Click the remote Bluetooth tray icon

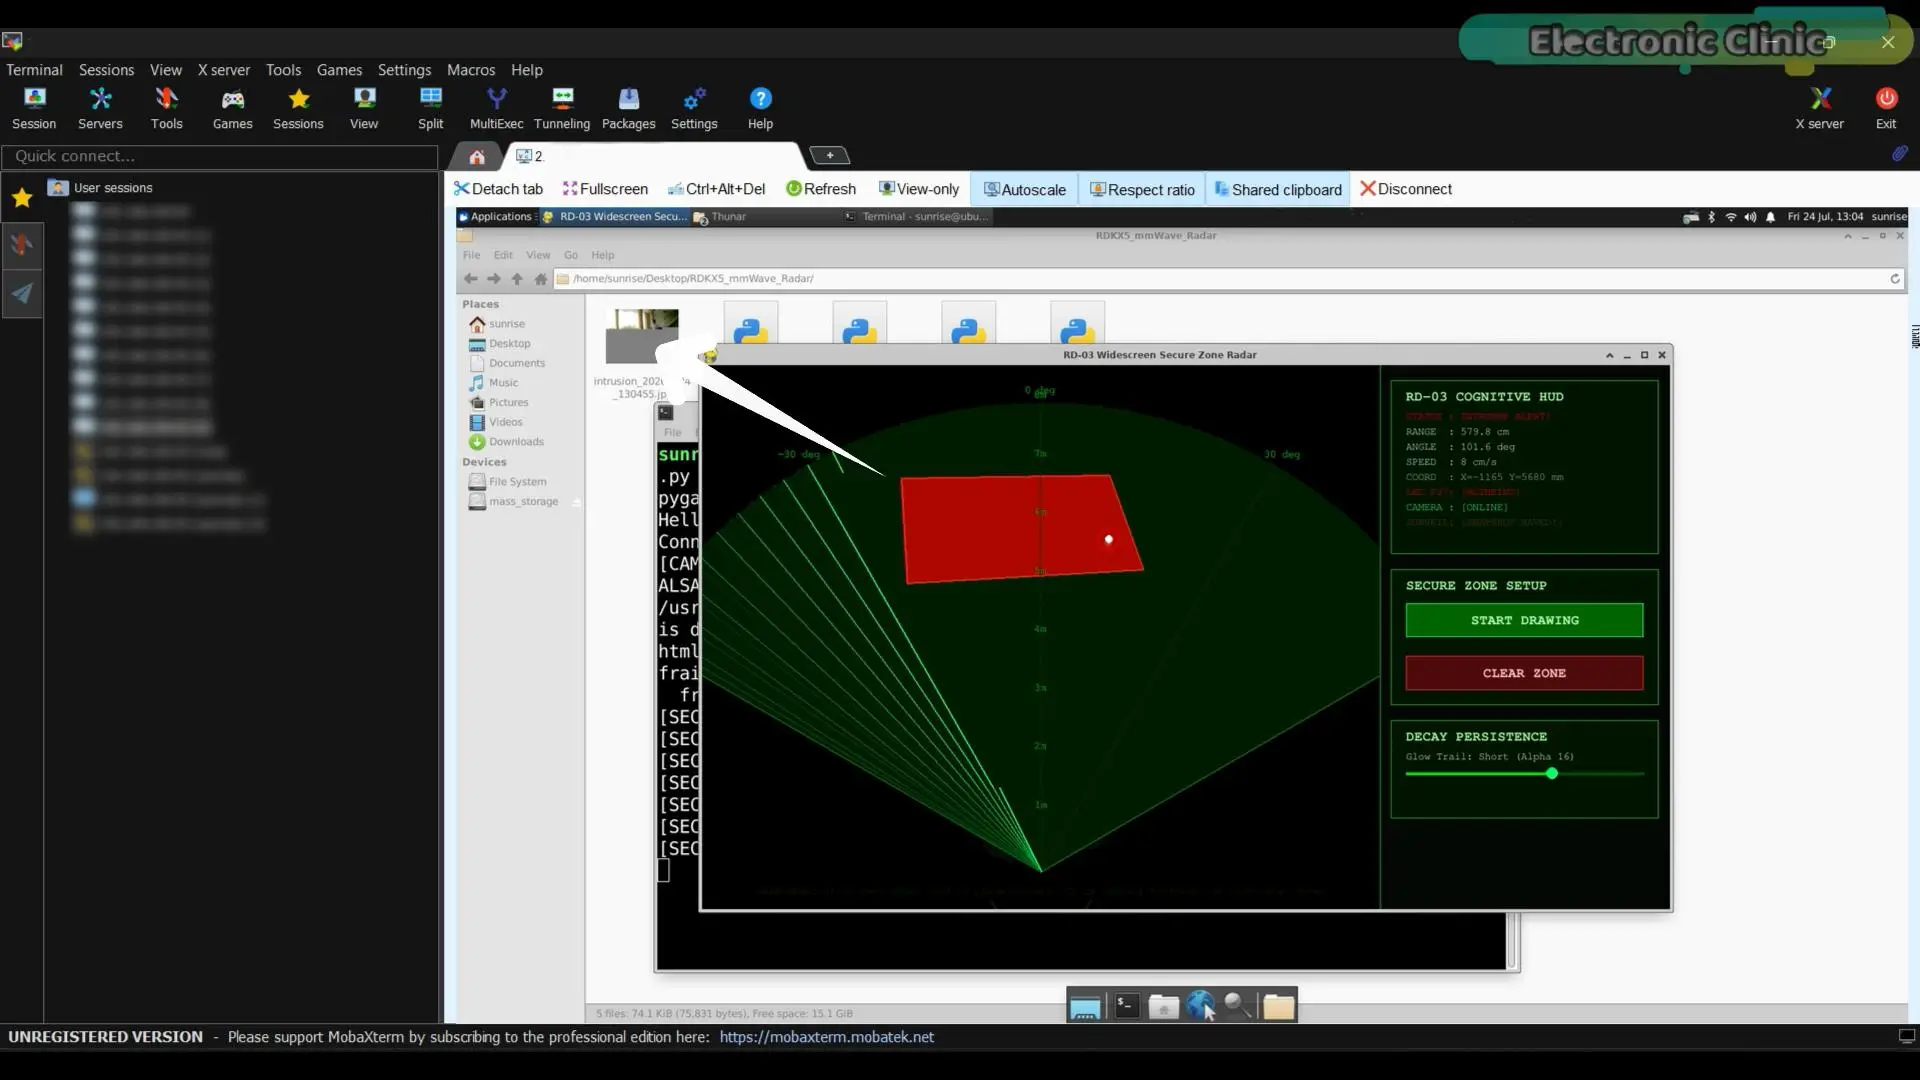click(1711, 217)
